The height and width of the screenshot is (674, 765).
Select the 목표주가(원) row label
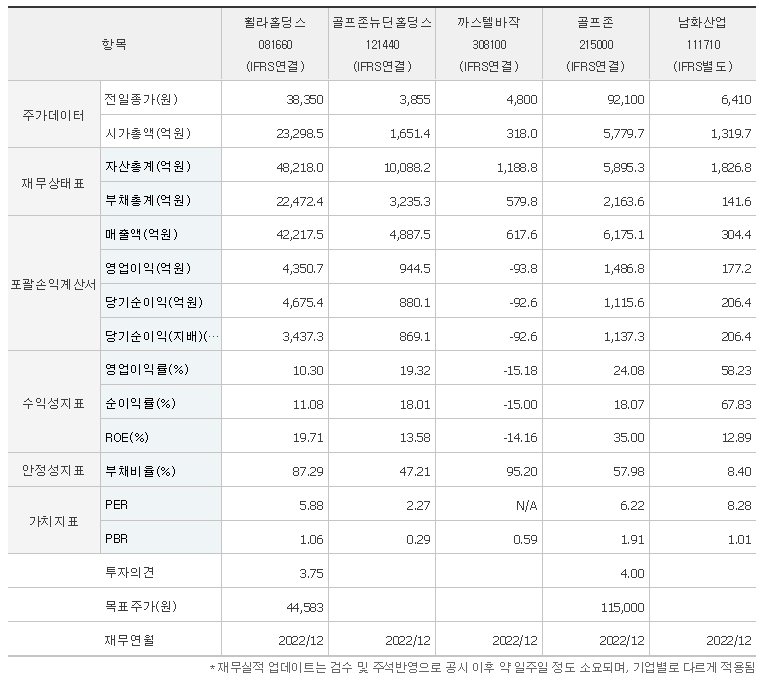pyautogui.click(x=141, y=607)
